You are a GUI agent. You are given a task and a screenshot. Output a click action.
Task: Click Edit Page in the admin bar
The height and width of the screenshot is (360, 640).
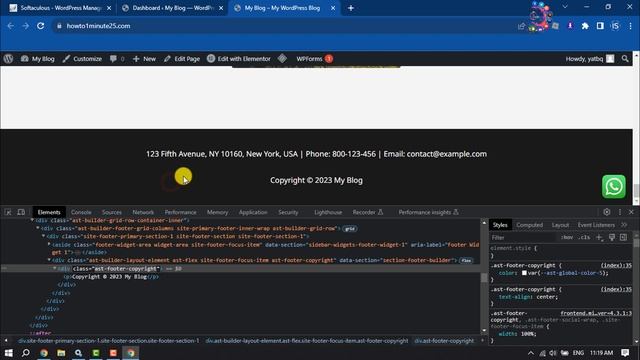[x=182, y=59]
